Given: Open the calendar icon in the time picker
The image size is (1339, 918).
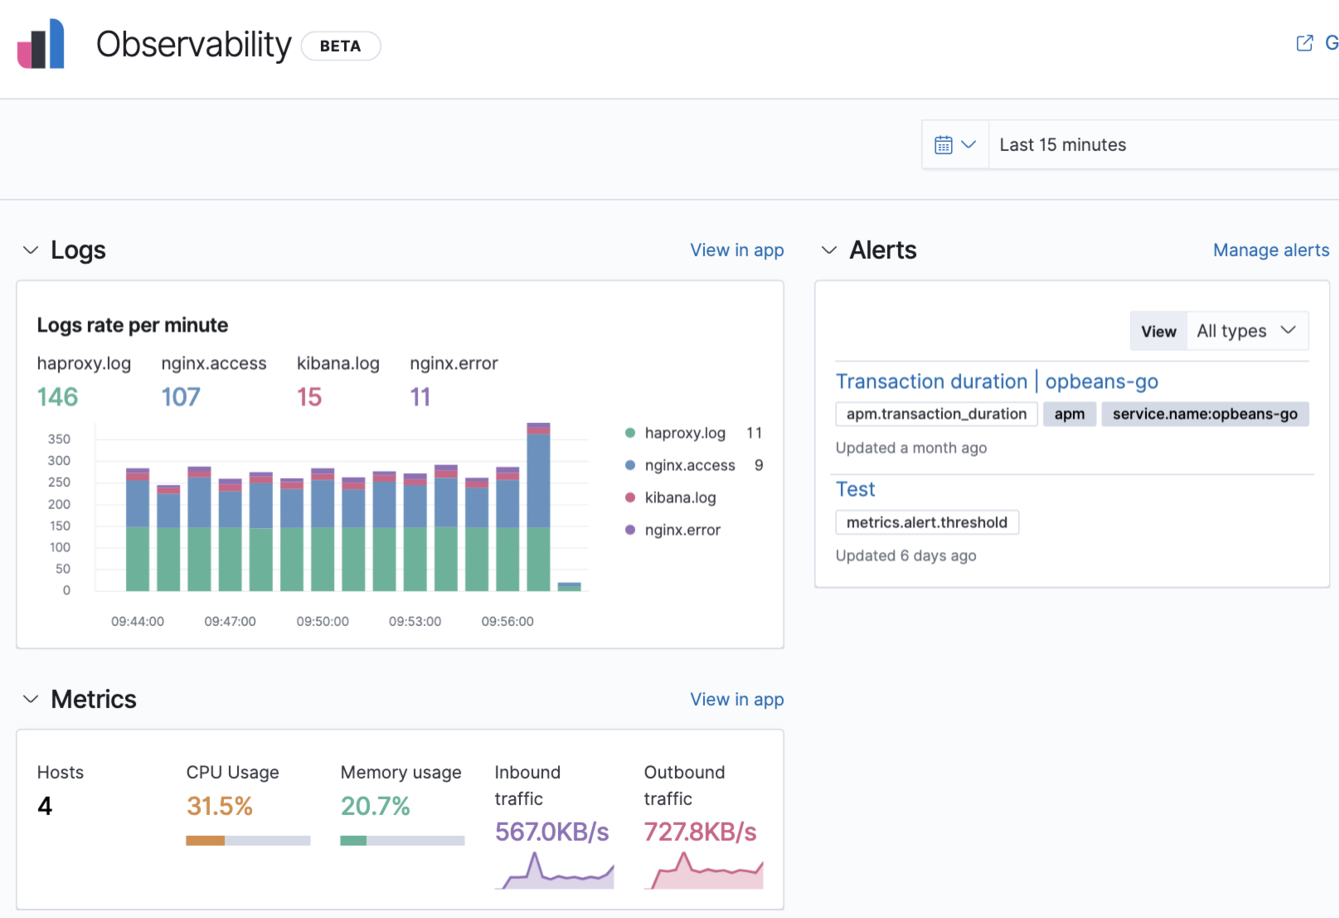Looking at the screenshot, I should pyautogui.click(x=944, y=143).
